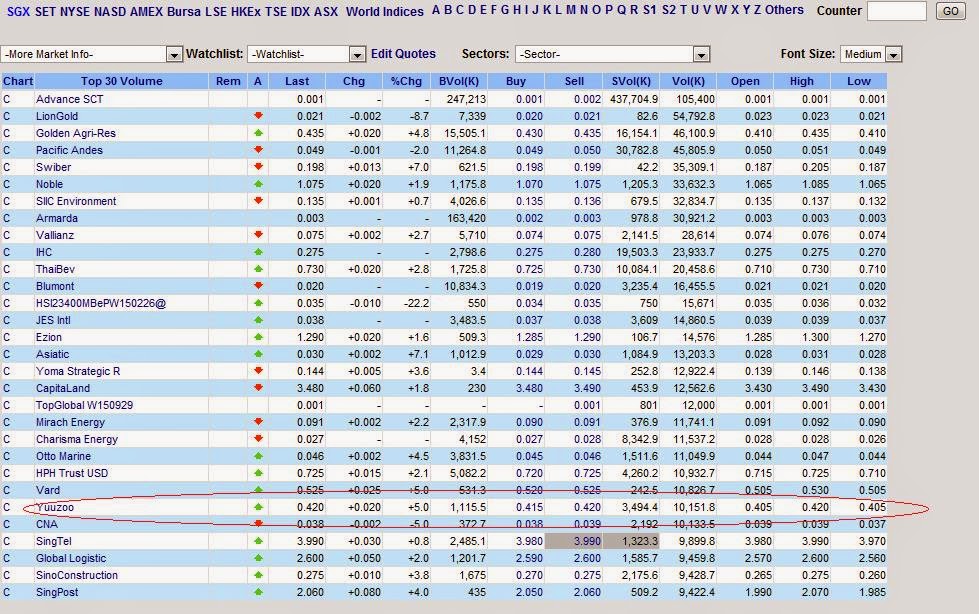This screenshot has height=614, width=979.
Task: Open the SinoConstruction stock link
Action: 77,575
